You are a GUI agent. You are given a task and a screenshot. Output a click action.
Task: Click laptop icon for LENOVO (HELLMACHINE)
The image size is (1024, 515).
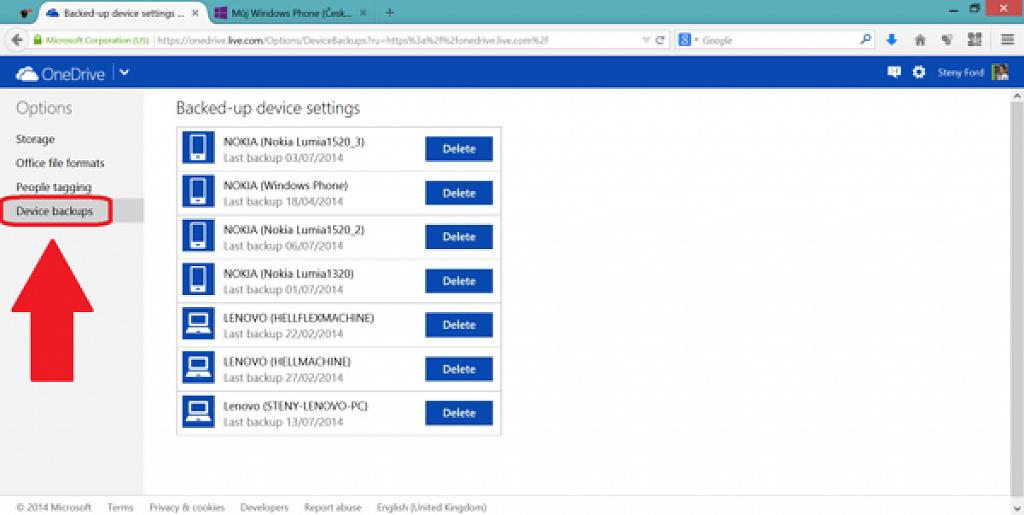pos(199,369)
